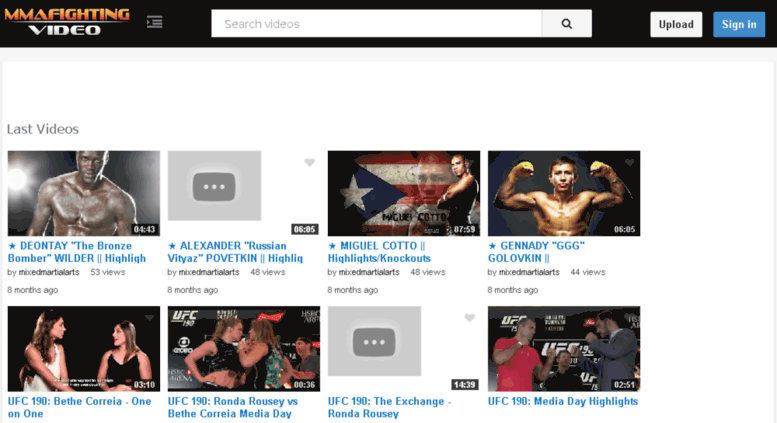Click the Upload button
Viewport: 777px width, 423px height.
676,24
